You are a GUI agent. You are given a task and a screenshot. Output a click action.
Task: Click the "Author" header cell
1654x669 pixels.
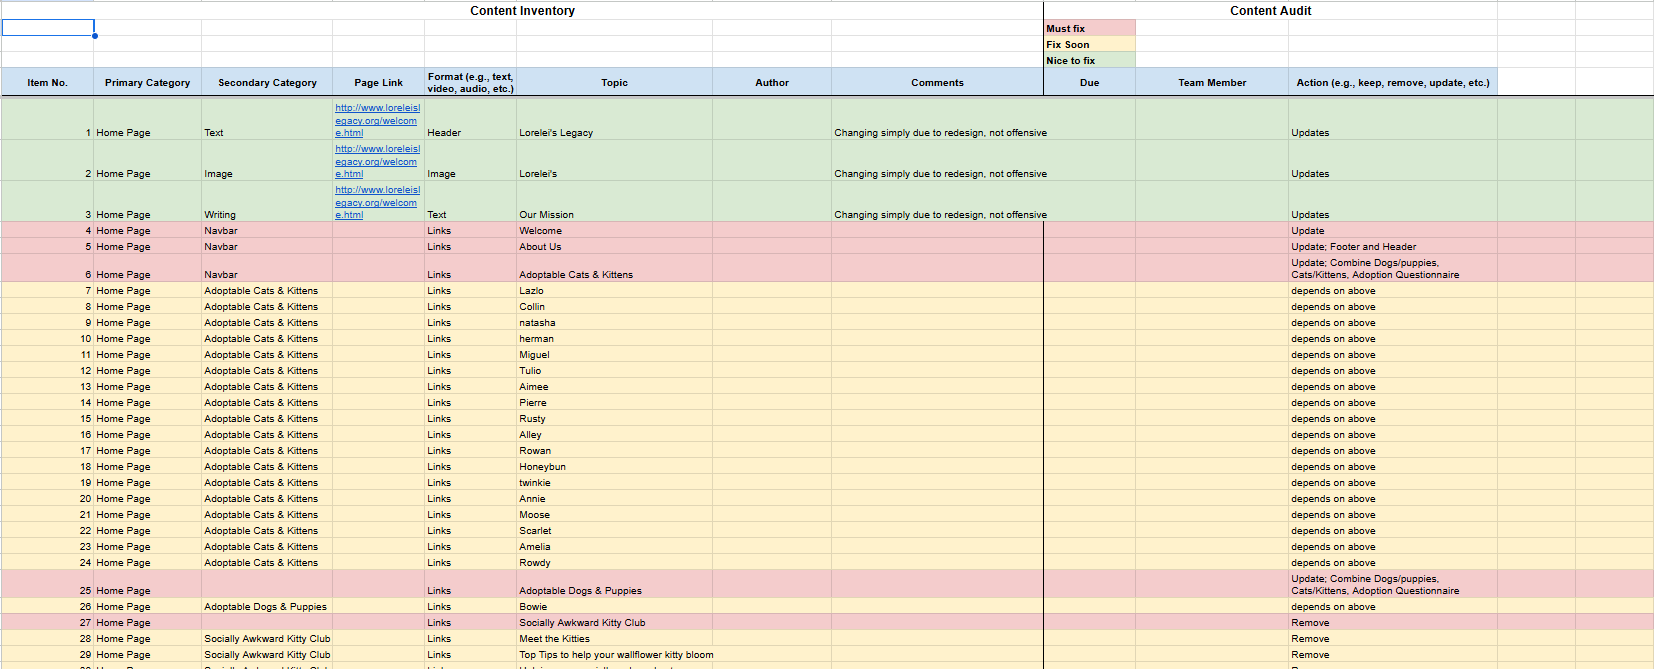click(771, 82)
